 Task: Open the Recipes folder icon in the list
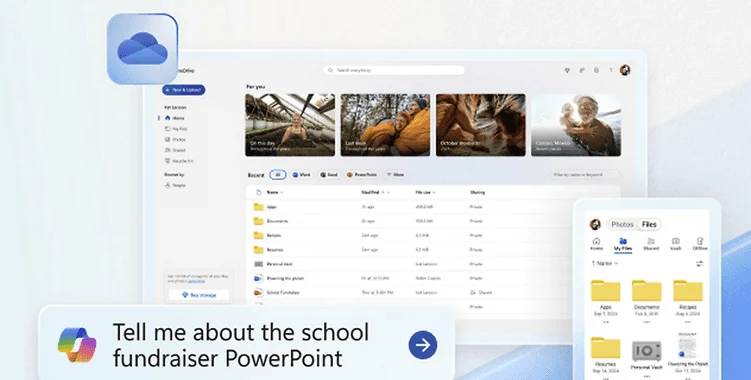coord(259,235)
